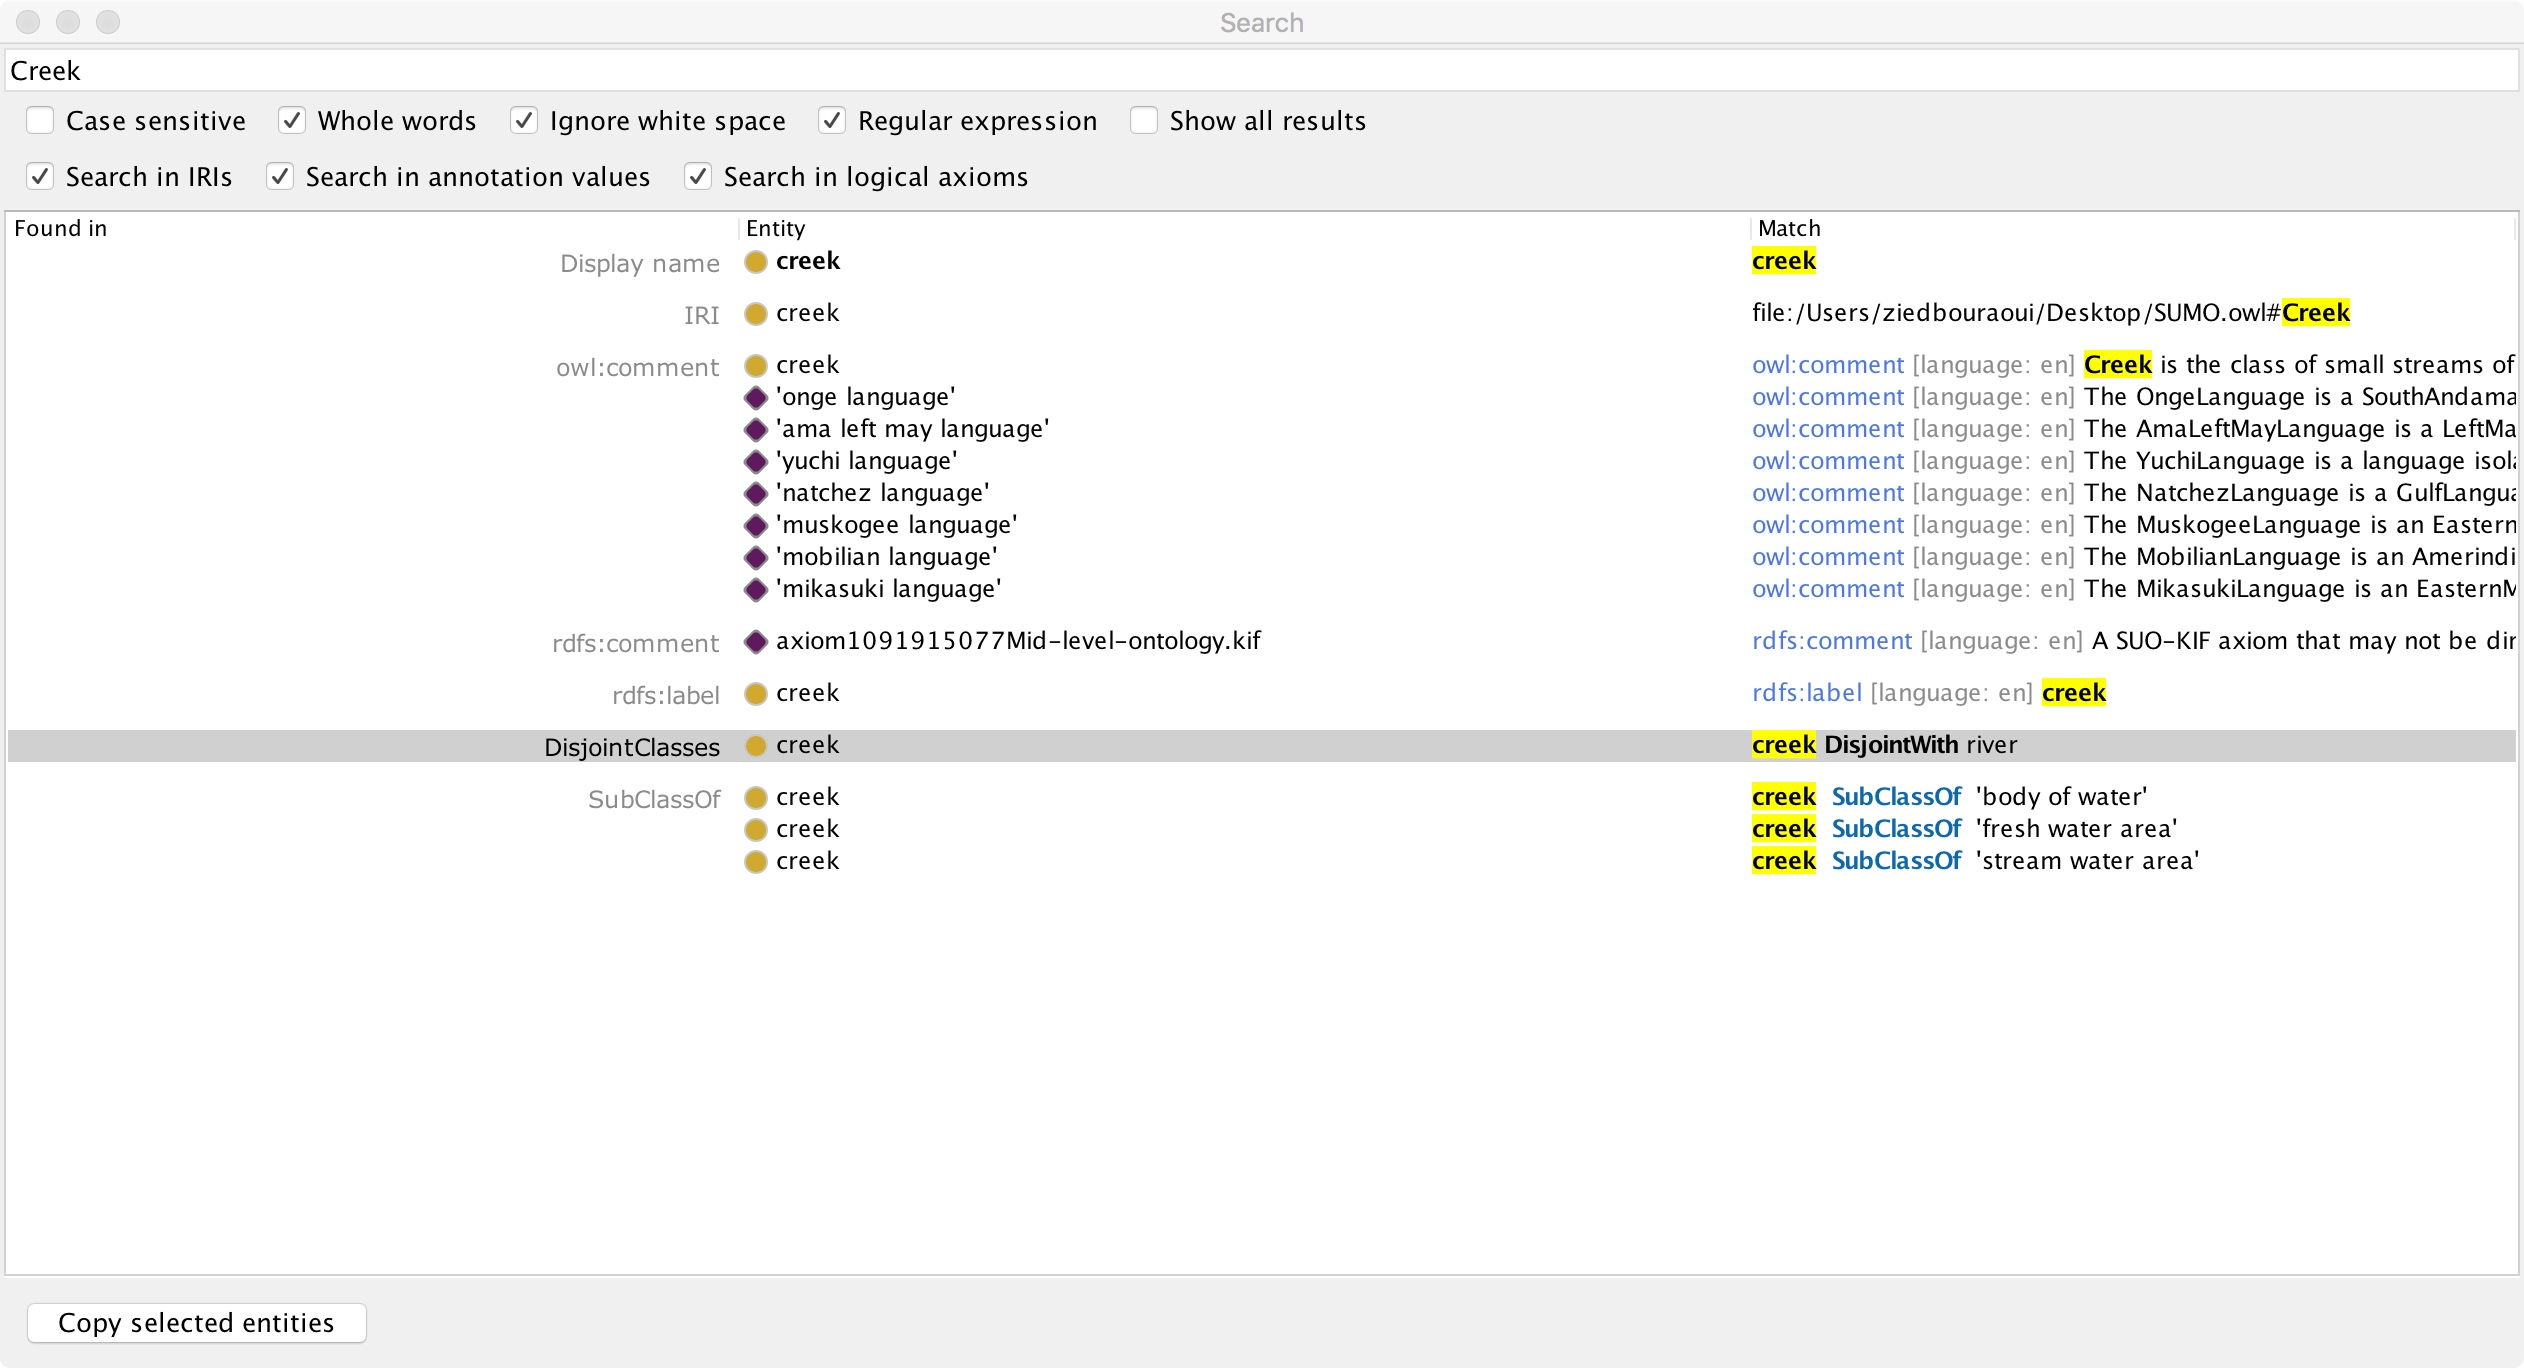Disable the Regular expression checkbox

(x=832, y=121)
